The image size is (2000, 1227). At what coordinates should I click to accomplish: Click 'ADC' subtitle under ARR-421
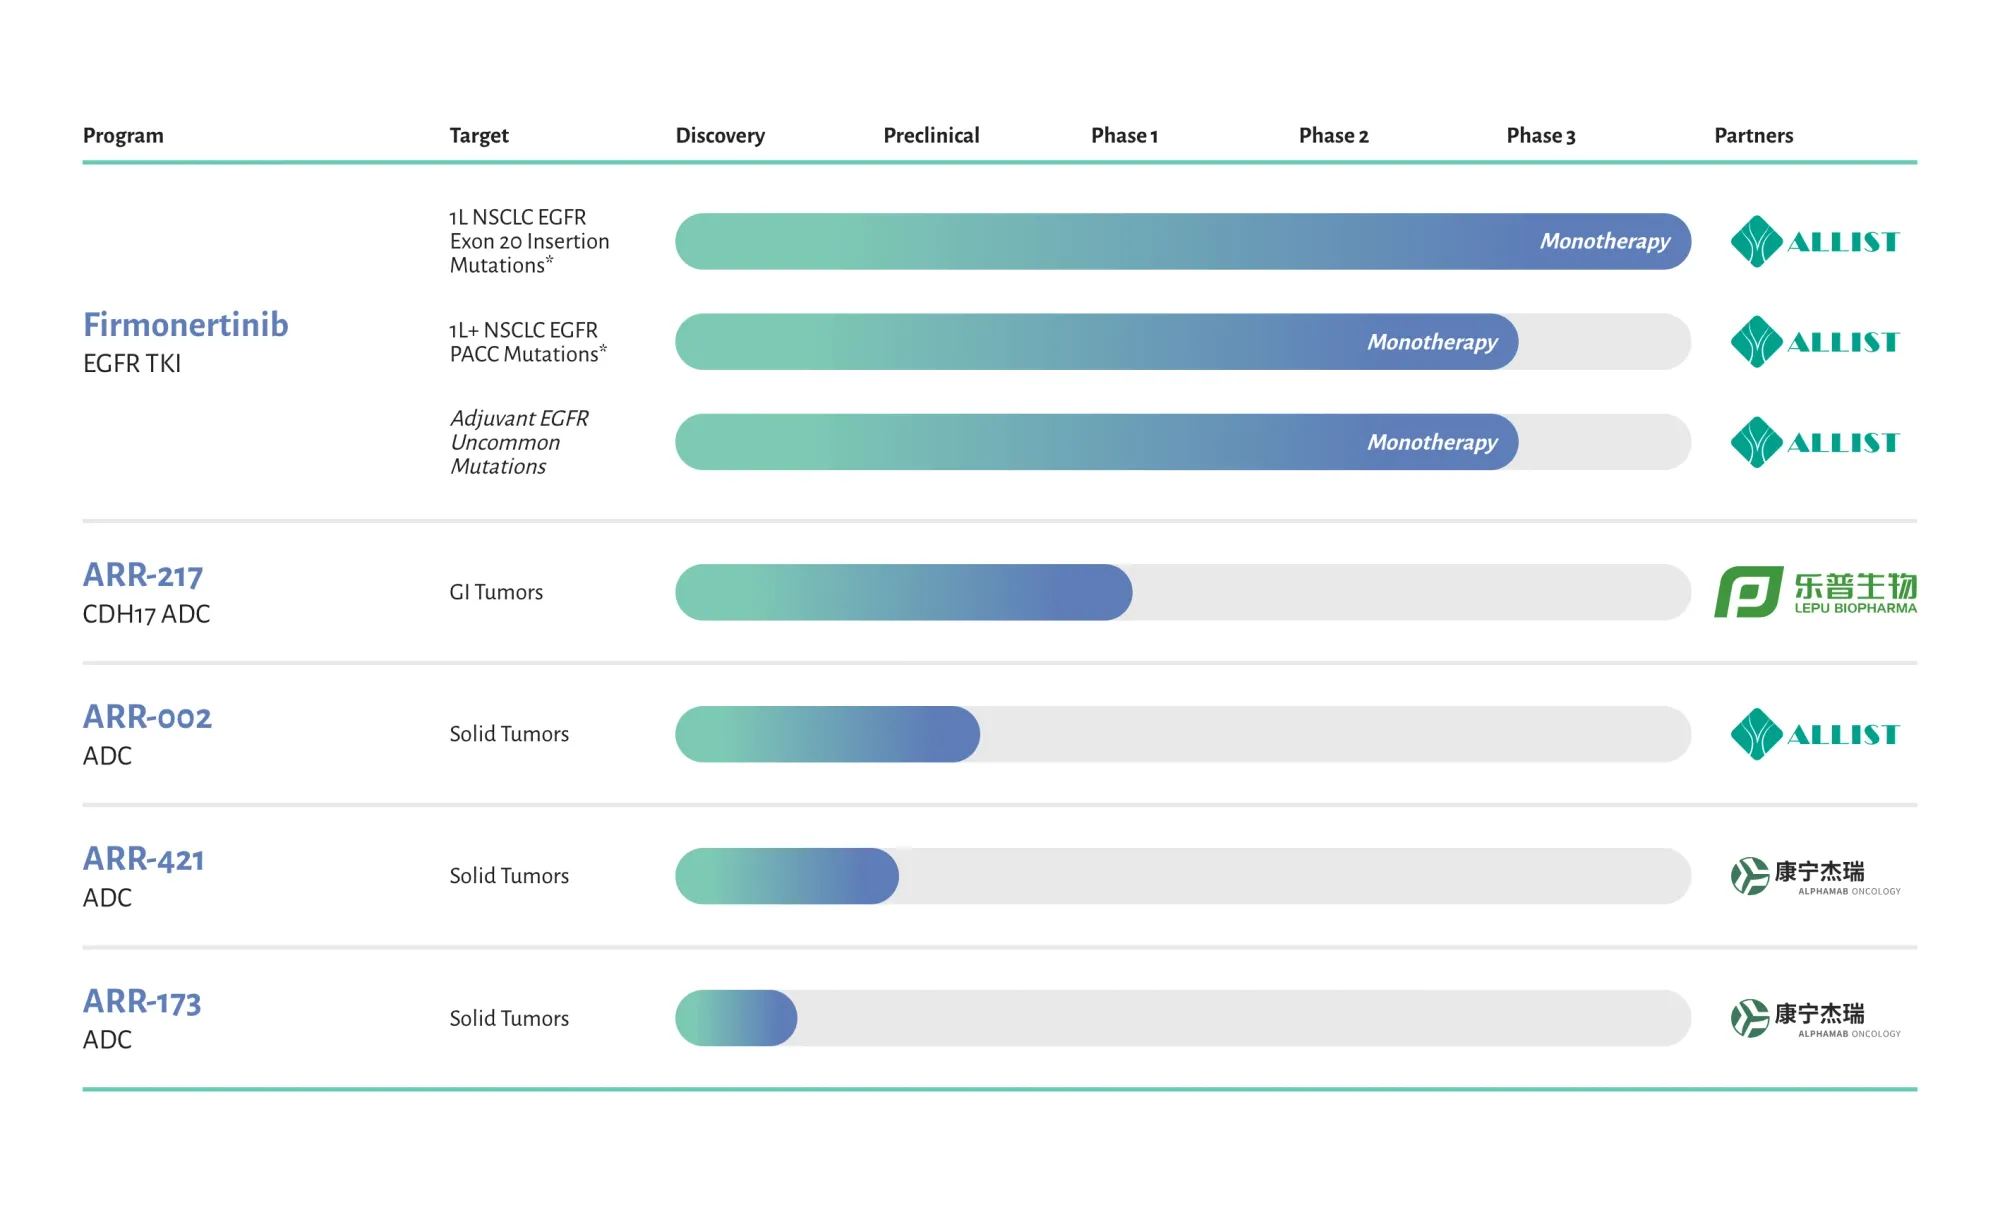107,898
